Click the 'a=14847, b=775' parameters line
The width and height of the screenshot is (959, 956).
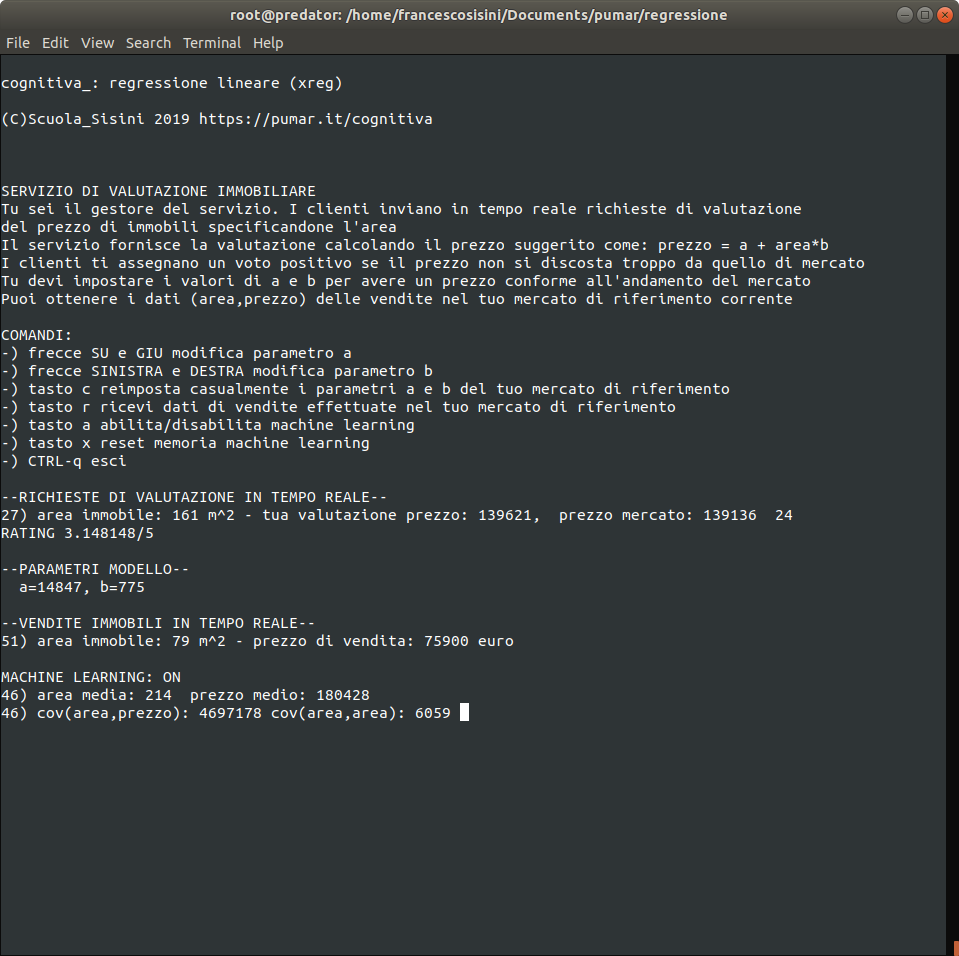pyautogui.click(x=82, y=587)
